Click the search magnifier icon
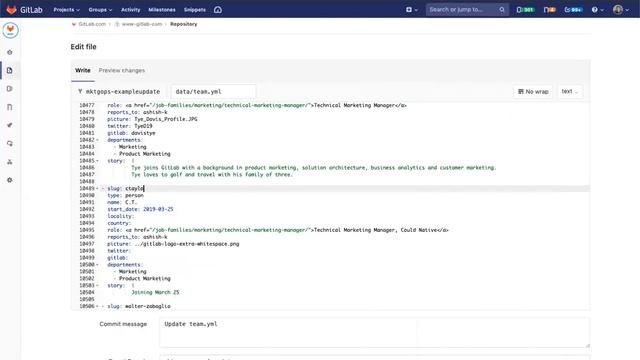640x360 pixels. (502, 9)
